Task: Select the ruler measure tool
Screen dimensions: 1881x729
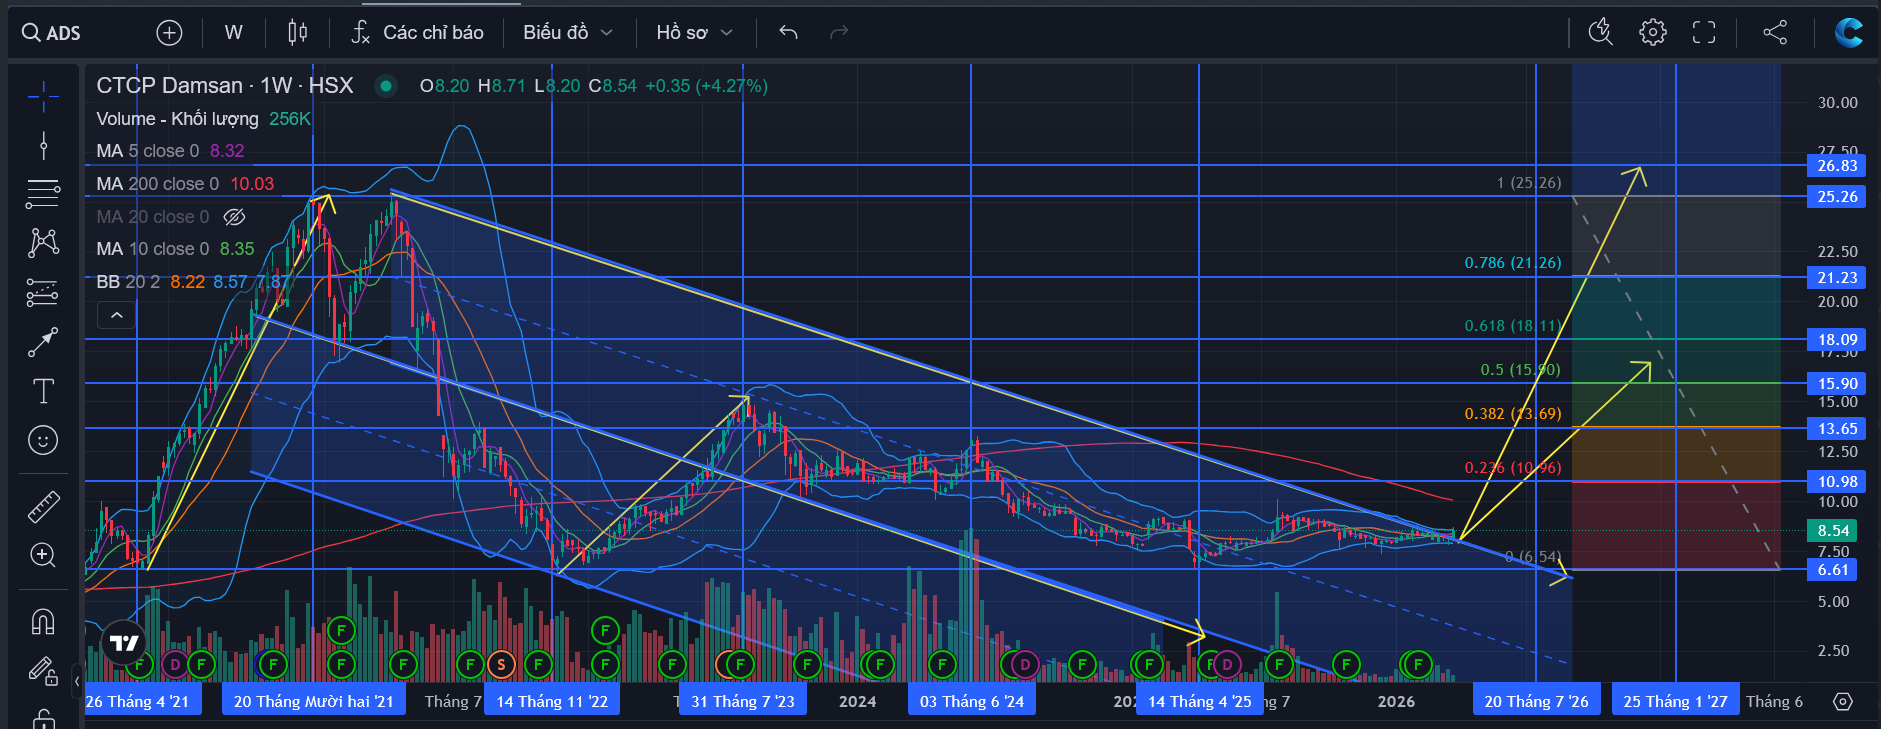Action: 43,507
